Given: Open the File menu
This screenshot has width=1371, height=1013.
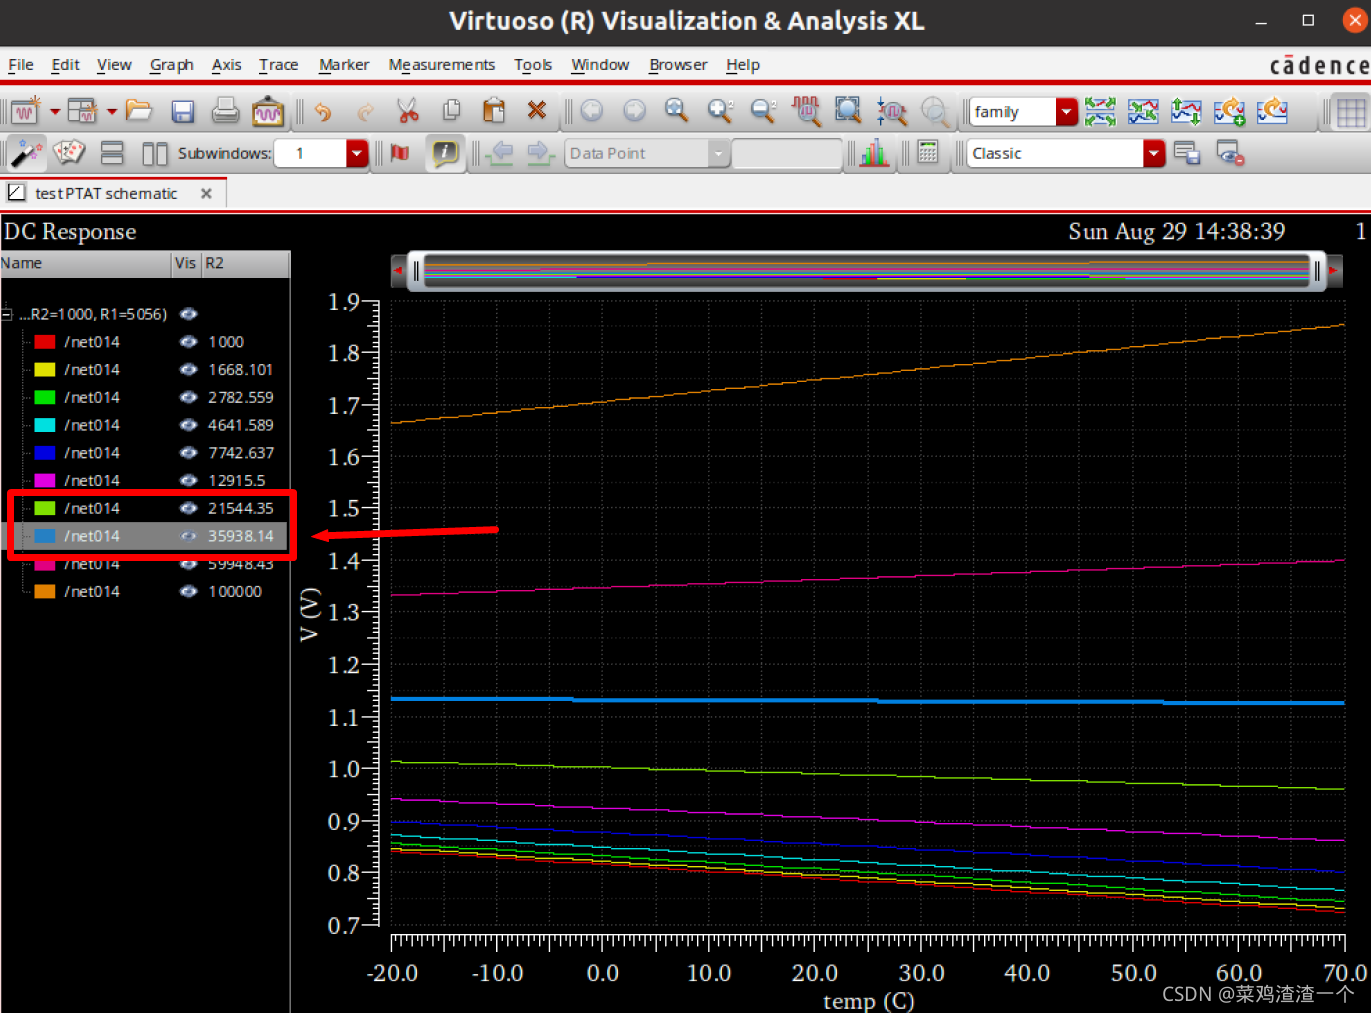Looking at the screenshot, I should point(21,64).
